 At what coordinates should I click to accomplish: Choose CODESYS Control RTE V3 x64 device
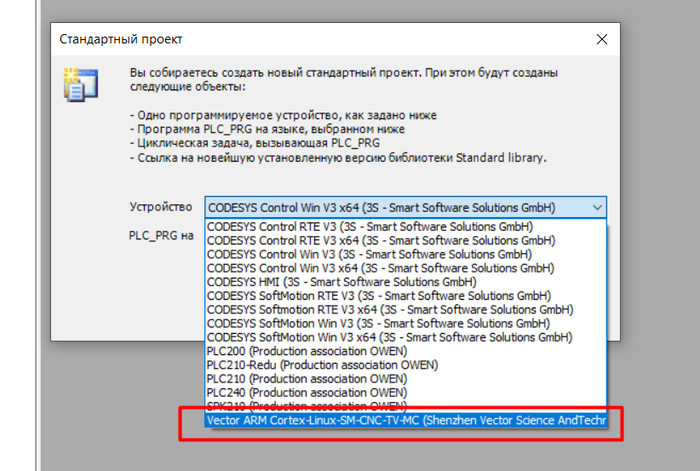pos(405,240)
